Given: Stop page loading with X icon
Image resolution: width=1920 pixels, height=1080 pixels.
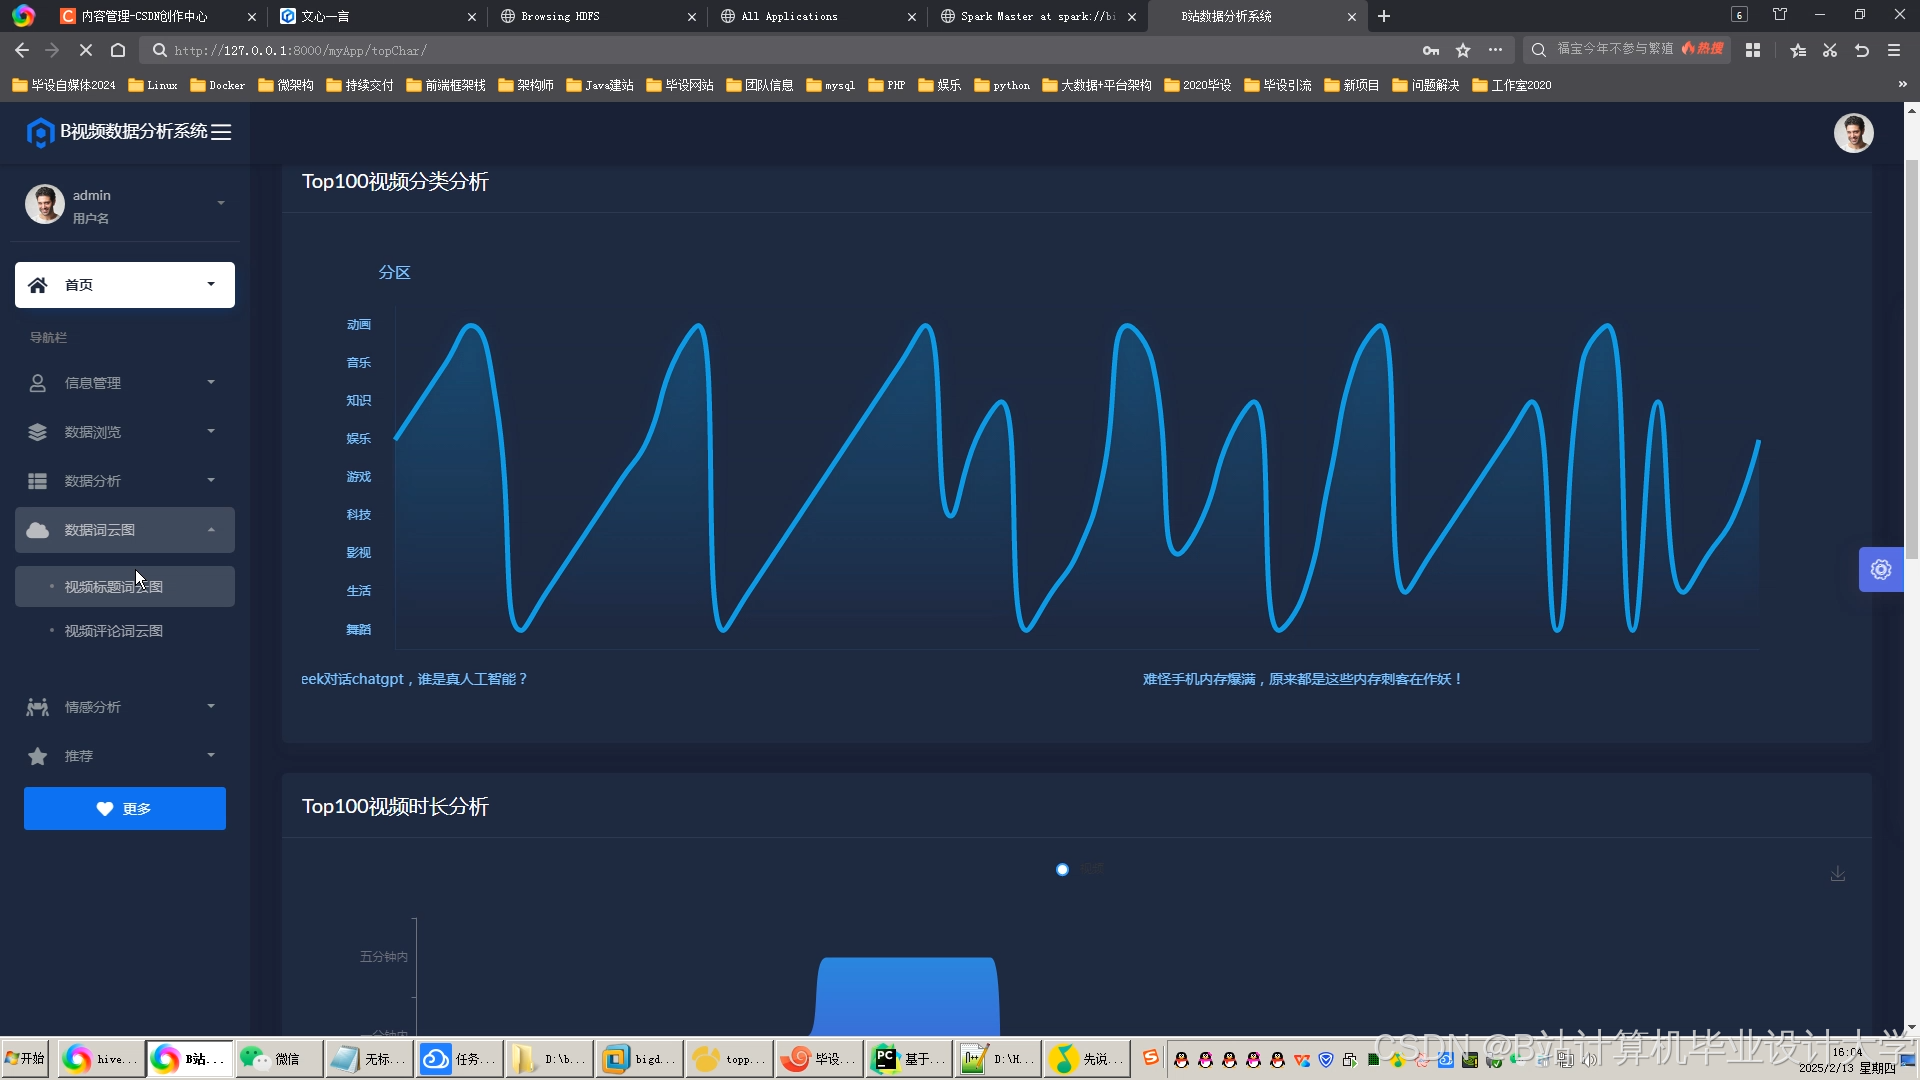Looking at the screenshot, I should pyautogui.click(x=85, y=50).
